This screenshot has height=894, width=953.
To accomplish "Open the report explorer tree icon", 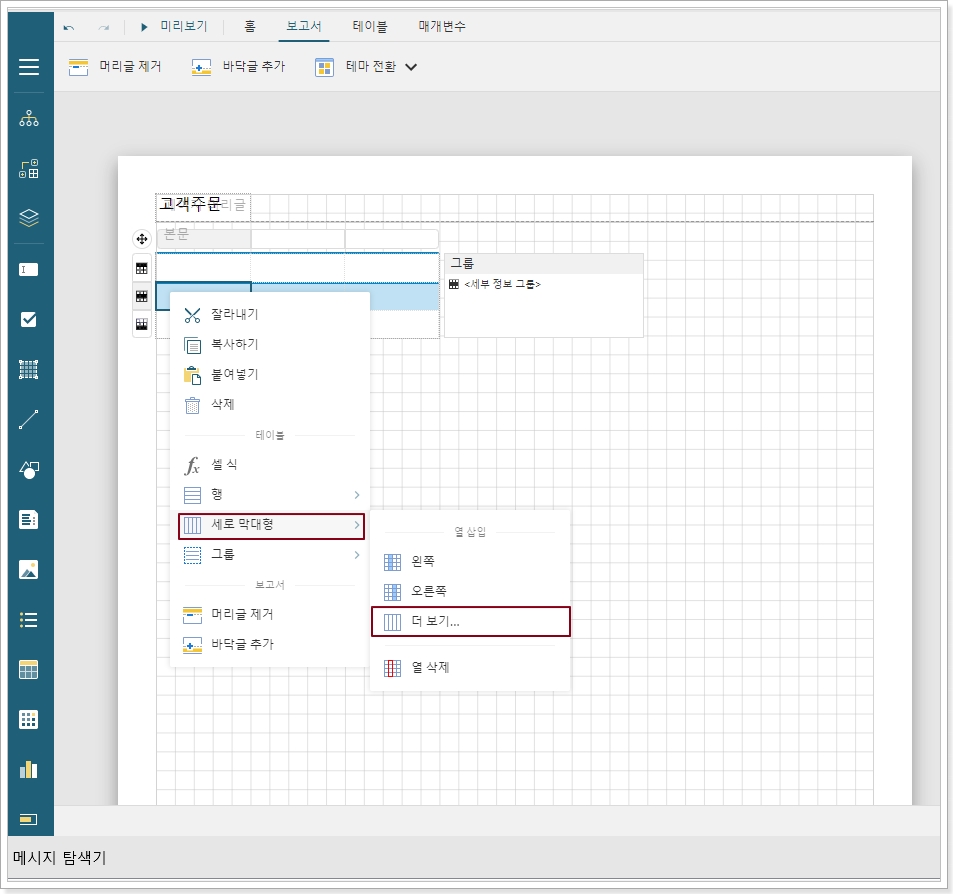I will 29,119.
